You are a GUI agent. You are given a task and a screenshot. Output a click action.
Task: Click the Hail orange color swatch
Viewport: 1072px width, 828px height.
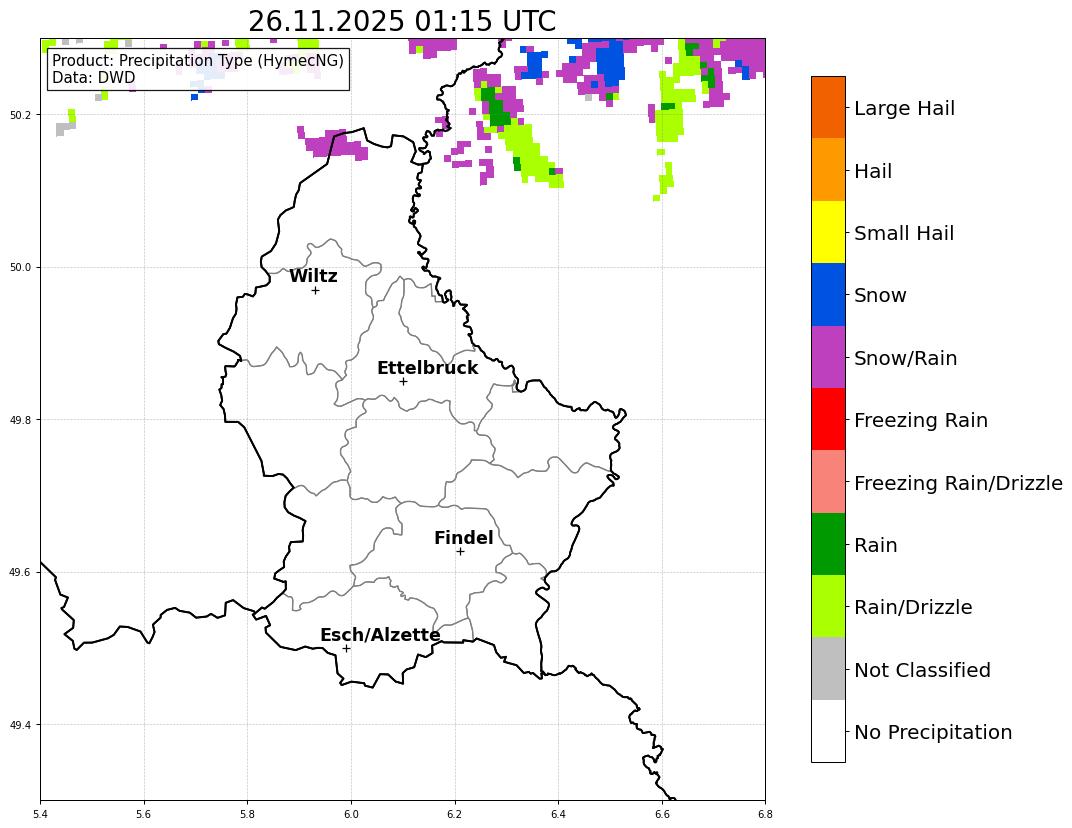[828, 170]
